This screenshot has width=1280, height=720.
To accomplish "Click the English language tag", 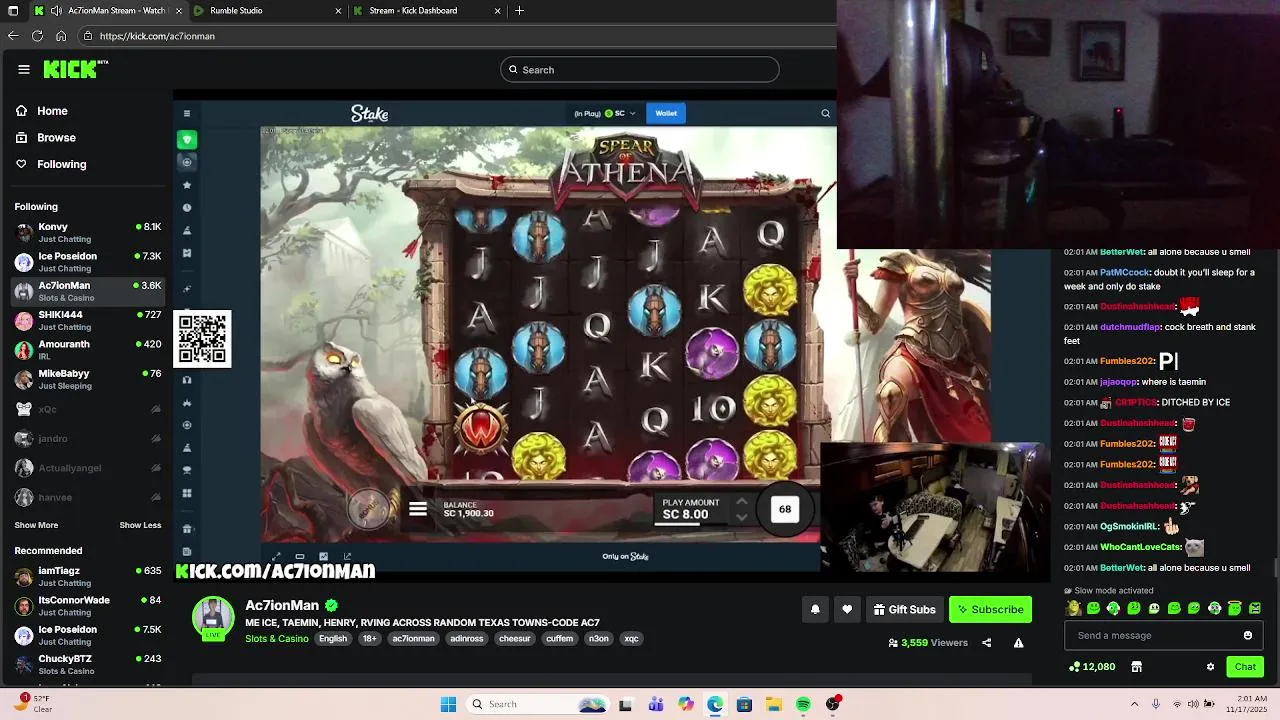I will coord(333,639).
